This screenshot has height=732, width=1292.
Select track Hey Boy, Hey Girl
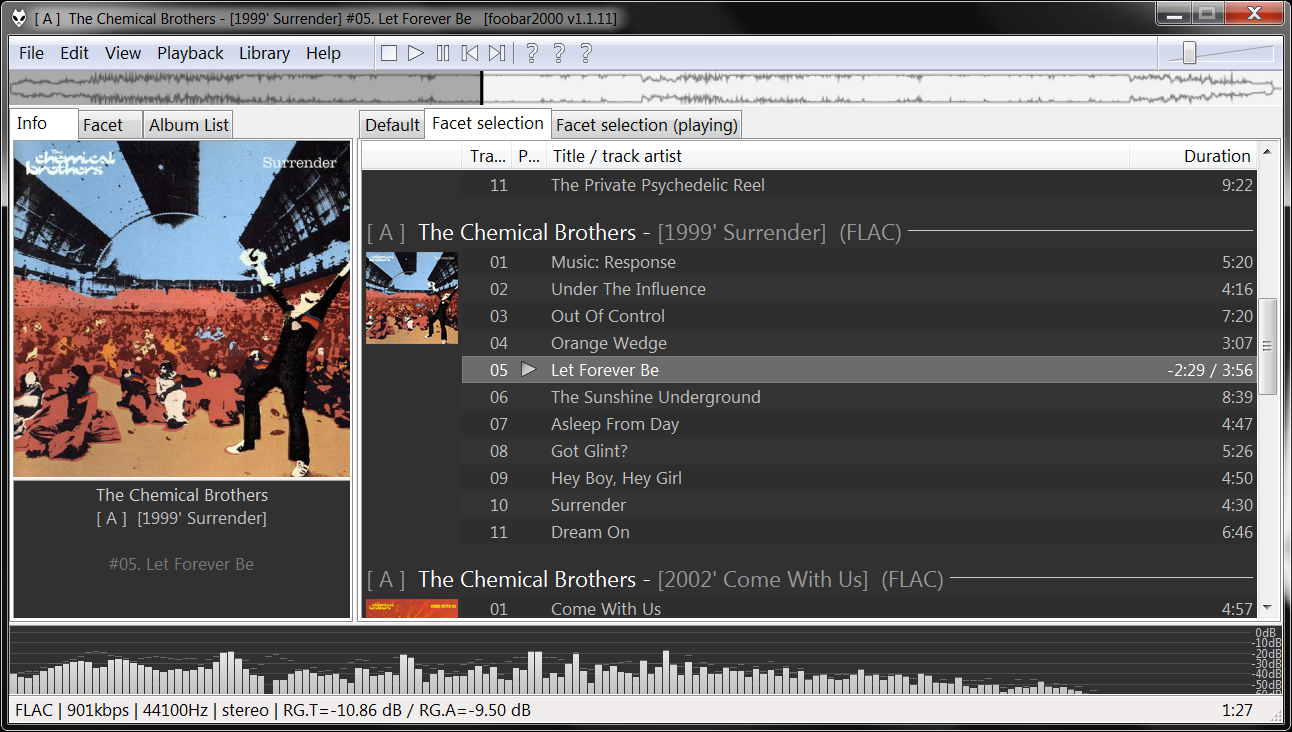pyautogui.click(x=859, y=478)
